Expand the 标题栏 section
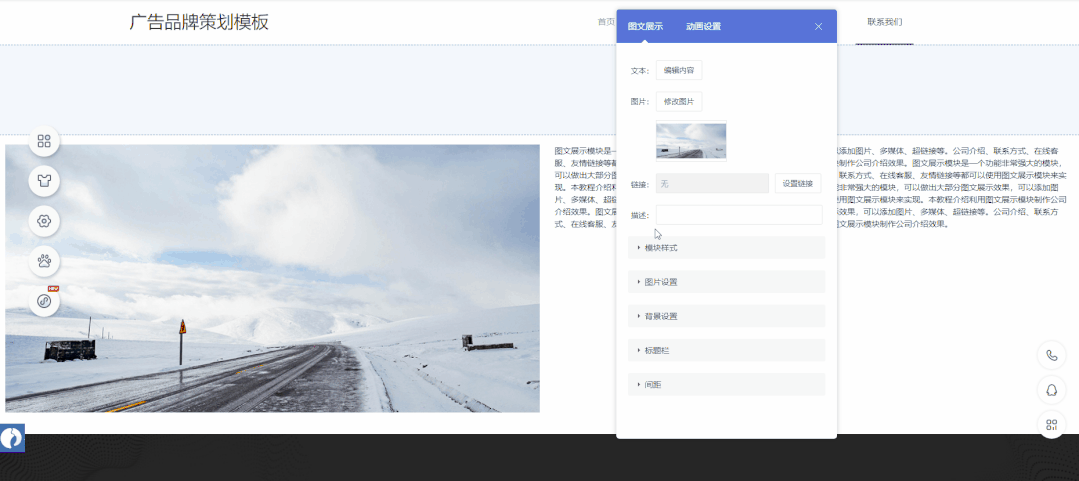The height and width of the screenshot is (481, 1079). tap(726, 350)
